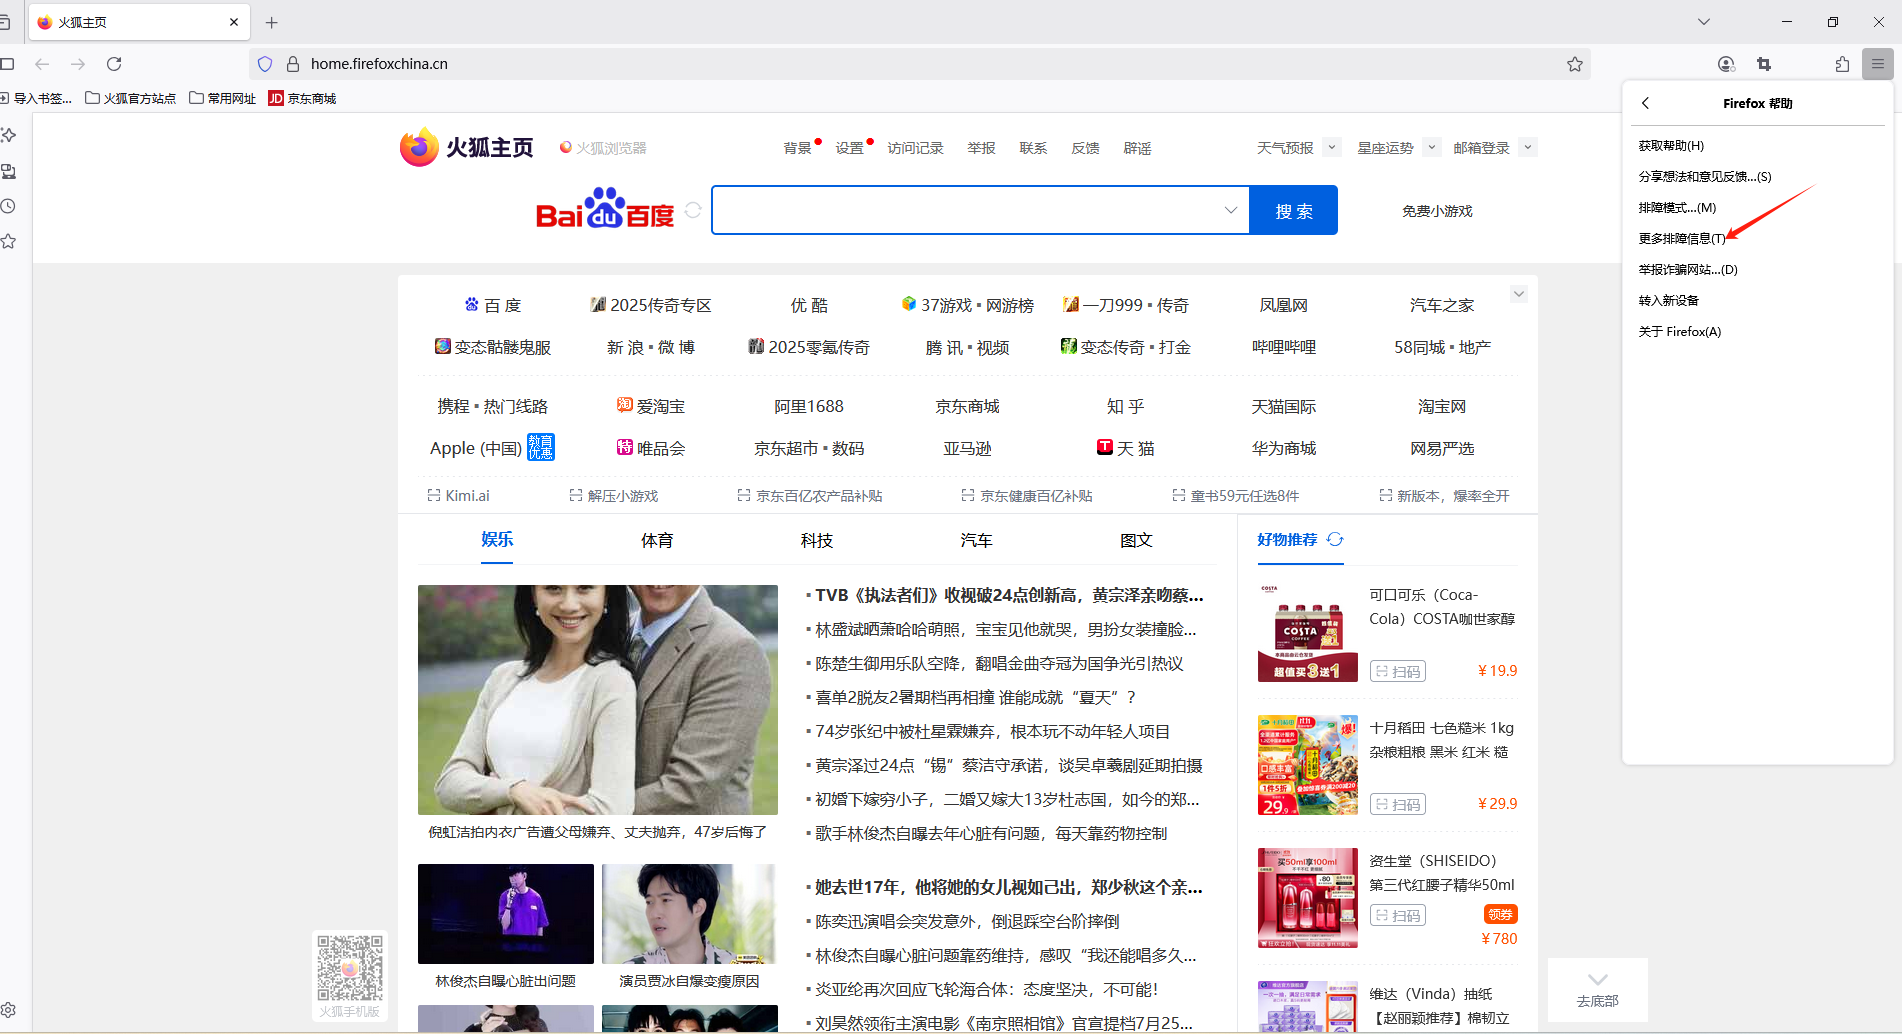Switch search engine via the refresh icon
The height and width of the screenshot is (1034, 1902).
click(x=693, y=210)
